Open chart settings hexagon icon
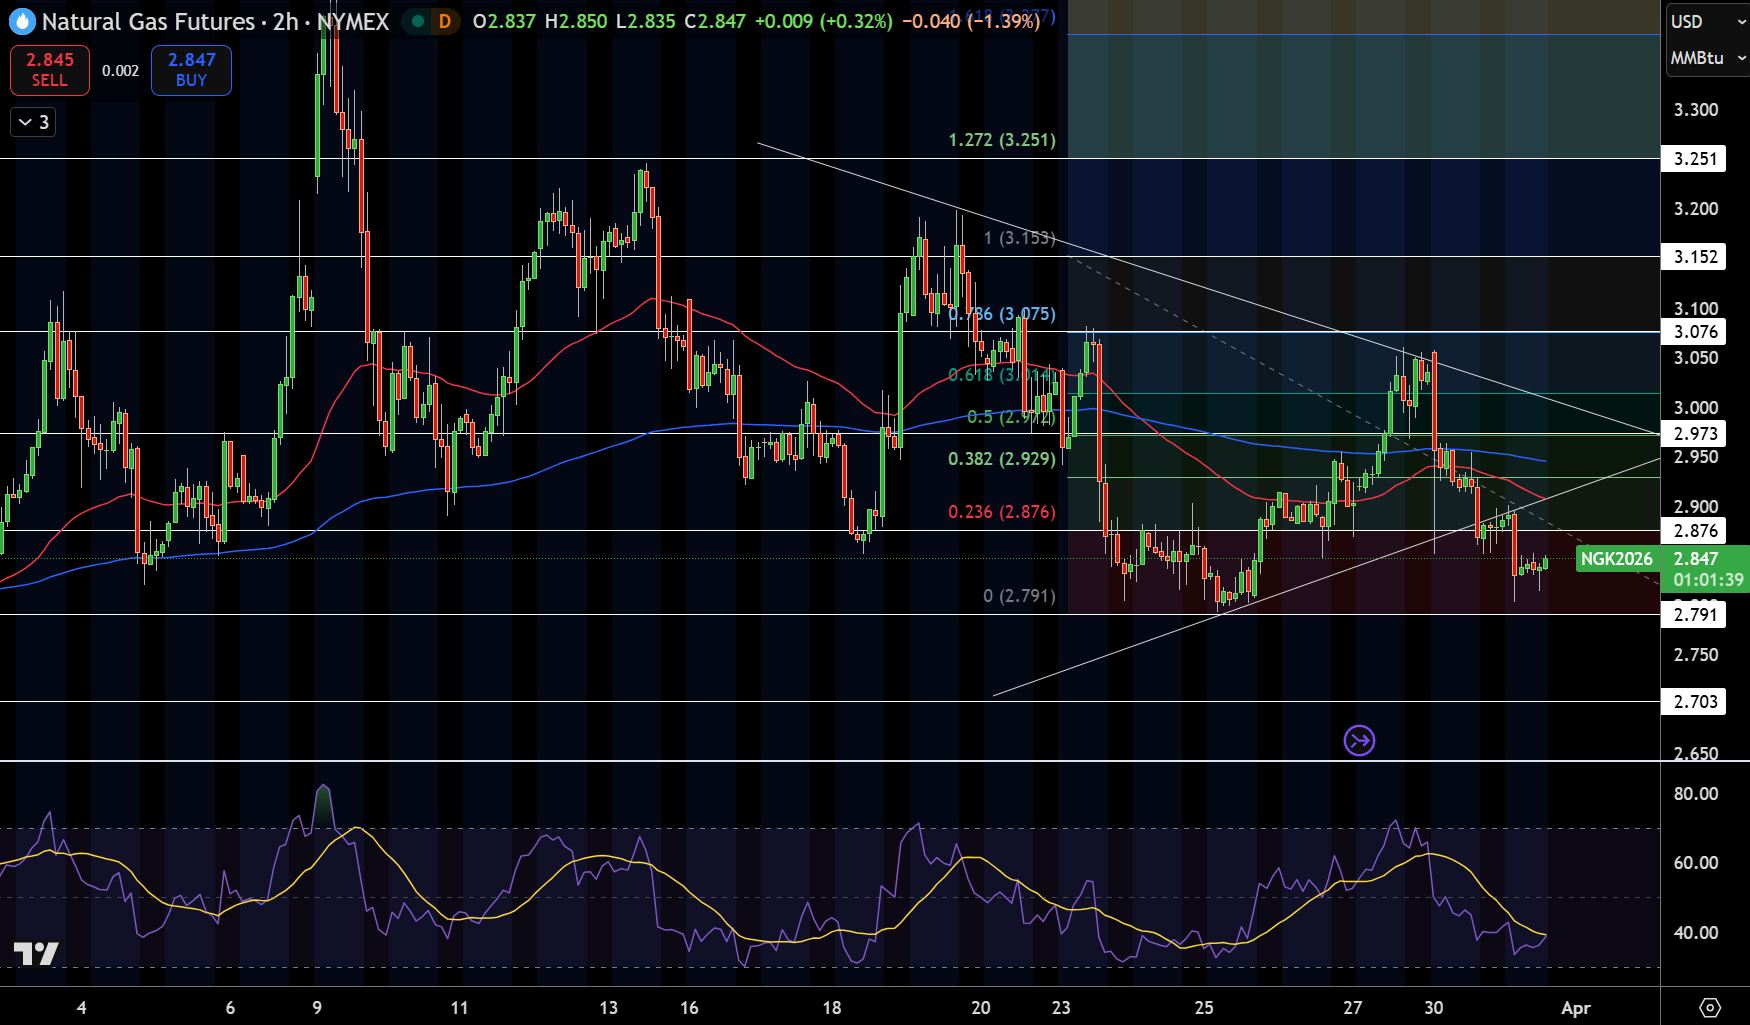The image size is (1750, 1025). pos(1710,1007)
